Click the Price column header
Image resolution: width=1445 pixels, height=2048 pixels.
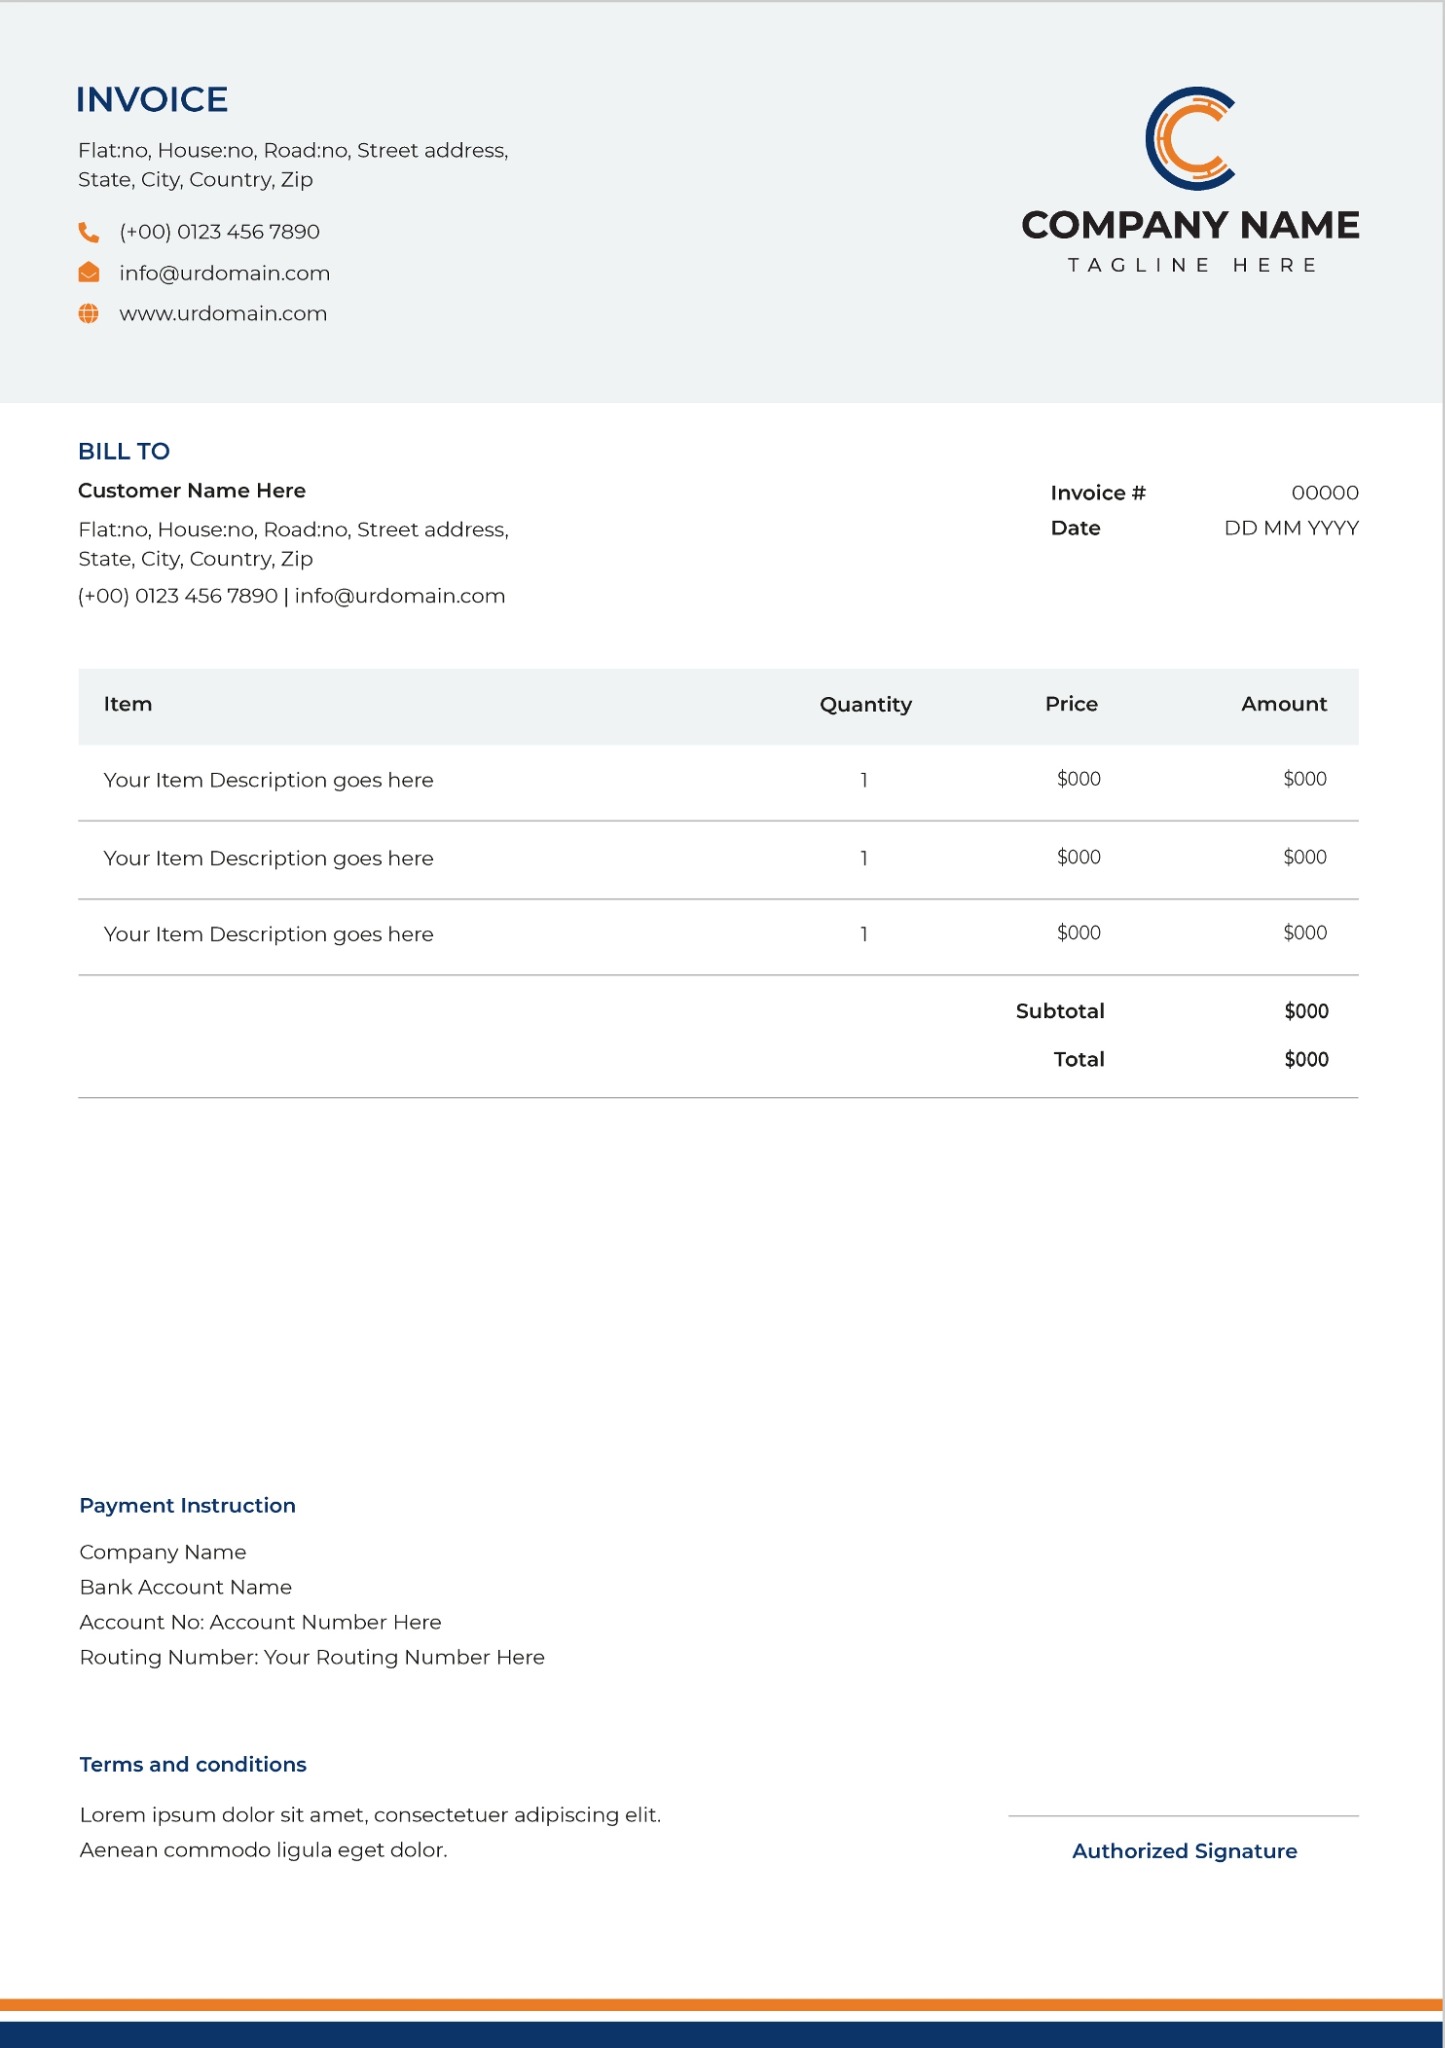(1071, 704)
